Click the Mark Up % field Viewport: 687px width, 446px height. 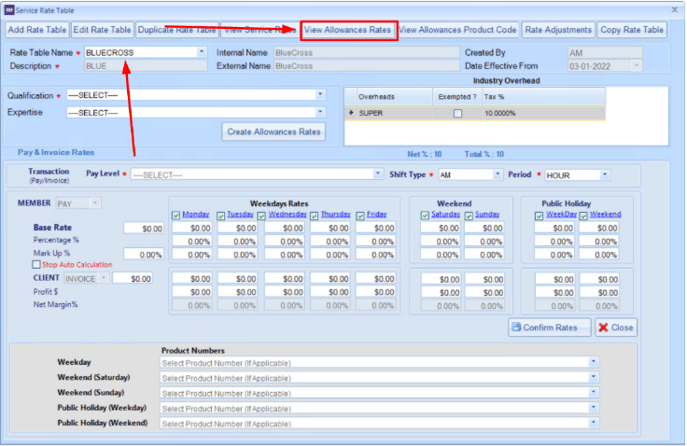coord(144,255)
